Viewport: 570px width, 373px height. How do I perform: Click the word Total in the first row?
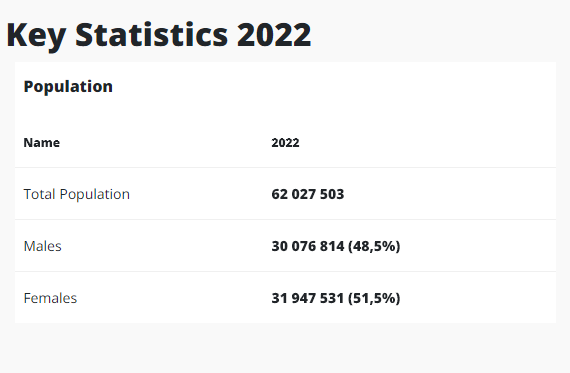[x=39, y=194]
